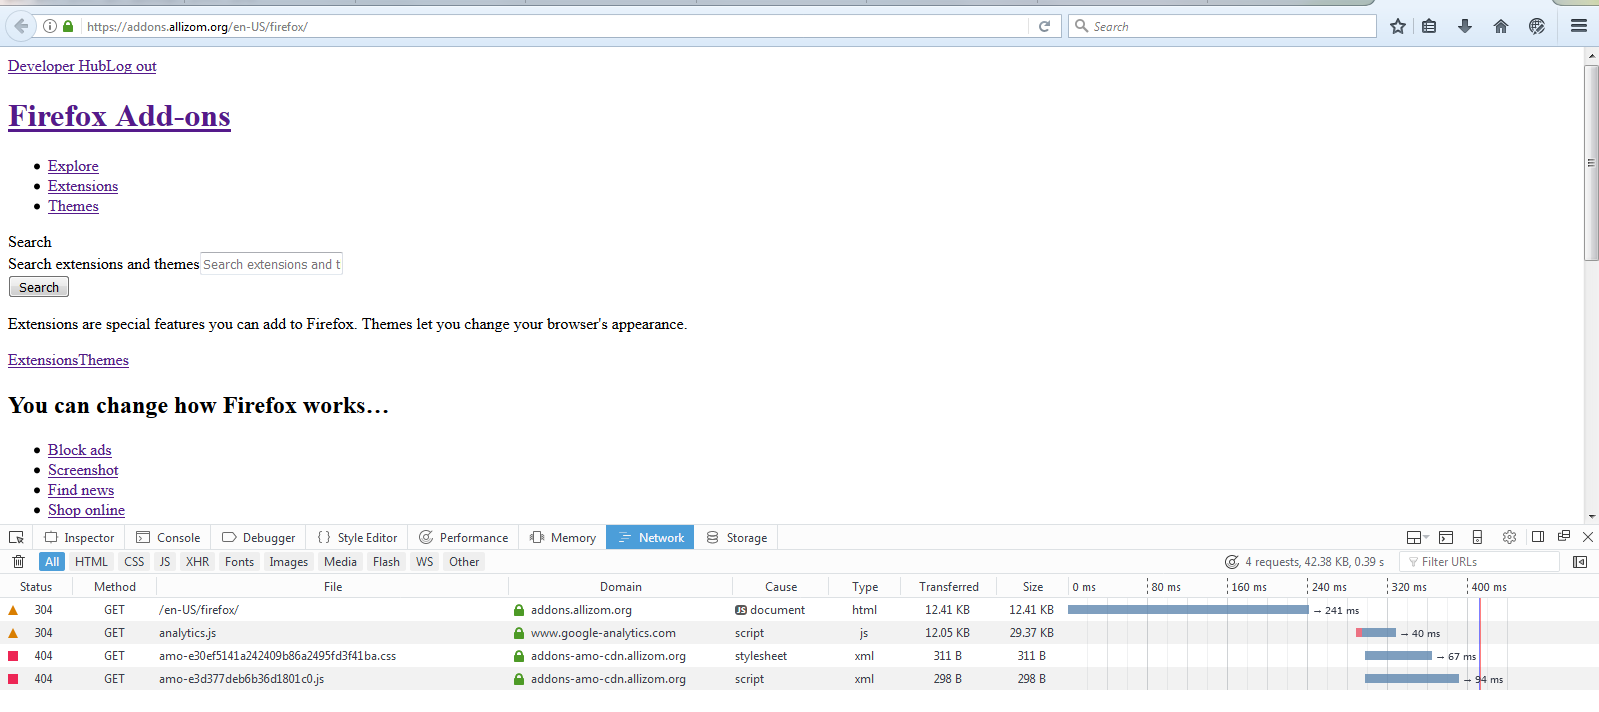Open the Style Editor tab
The image size is (1599, 712).
(x=357, y=537)
